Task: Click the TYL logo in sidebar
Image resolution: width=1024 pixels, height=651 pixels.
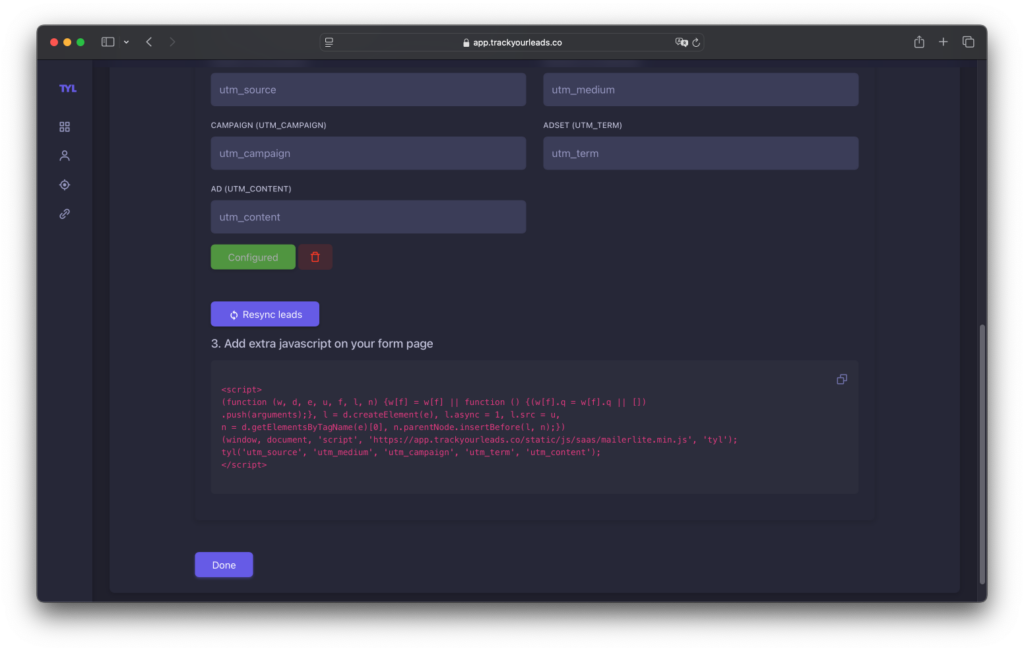Action: point(68,88)
